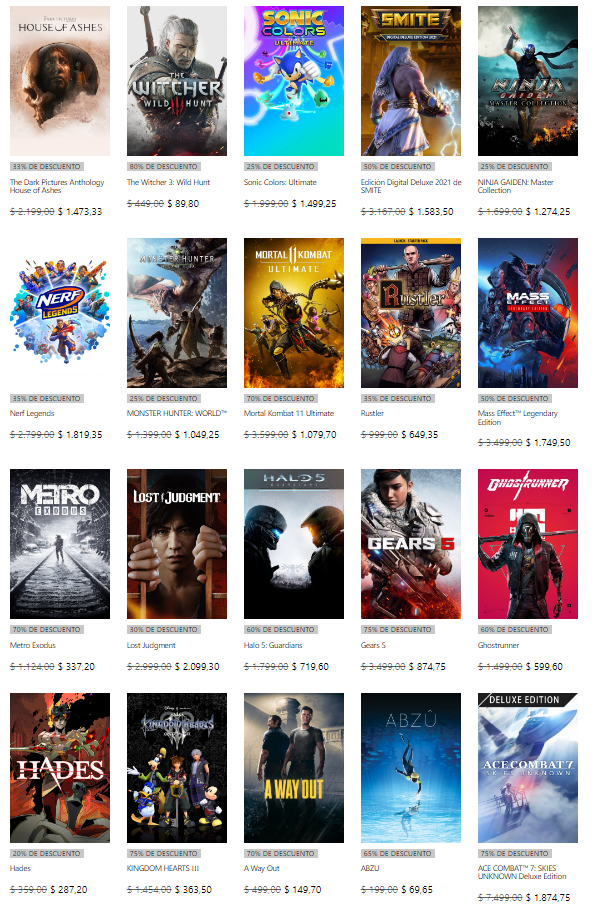Select the 'Ghostrunner' title link
610x915 pixels.
(499, 645)
